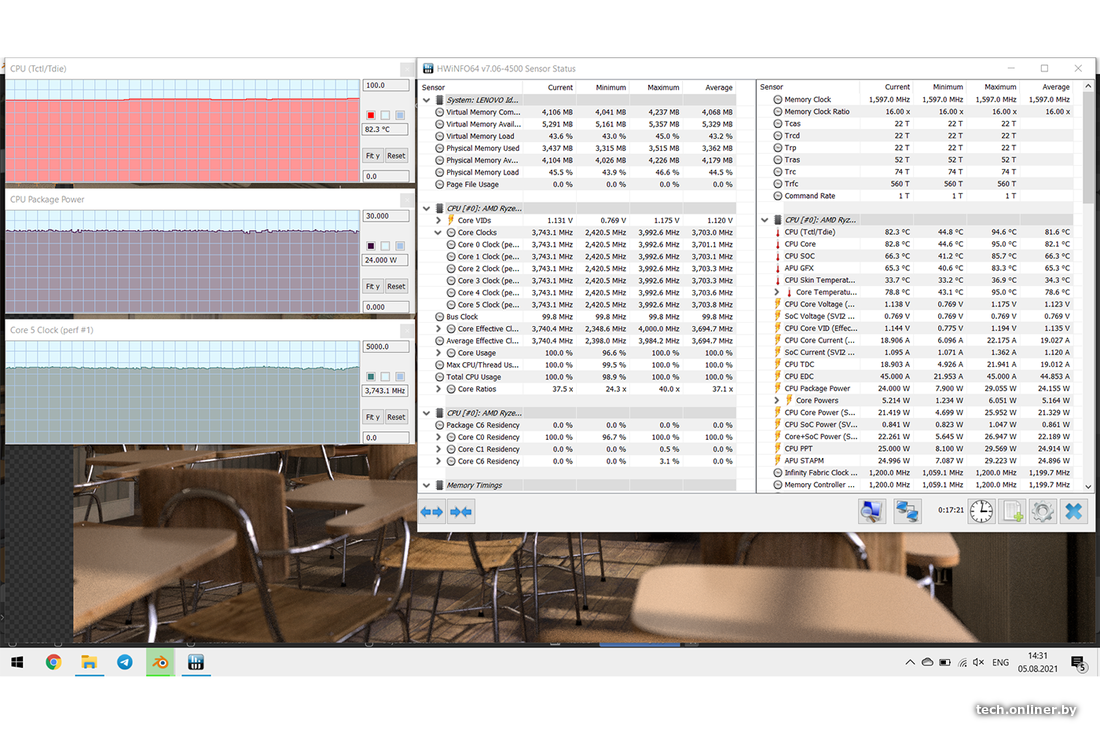This screenshot has height=733, width=1100.
Task: Open Blender from the taskbar
Action: [x=159, y=662]
